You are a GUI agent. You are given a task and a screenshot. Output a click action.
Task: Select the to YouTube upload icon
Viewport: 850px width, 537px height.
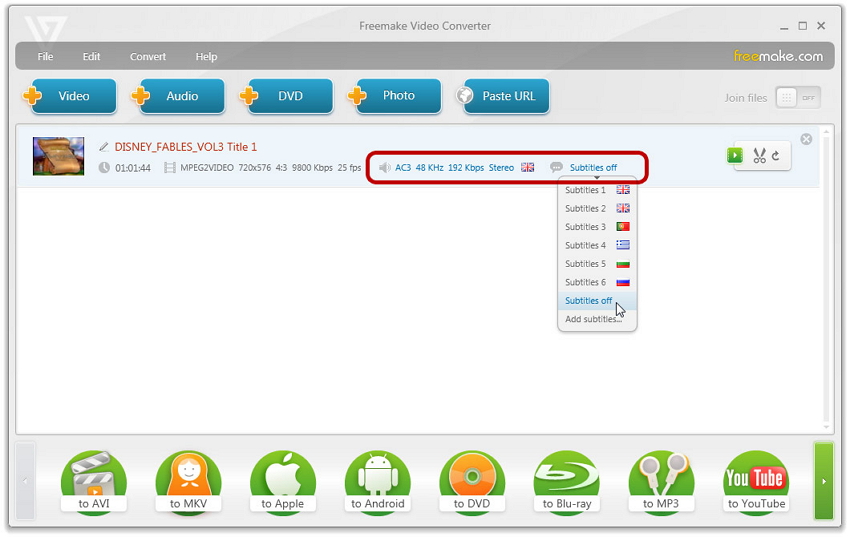[755, 482]
